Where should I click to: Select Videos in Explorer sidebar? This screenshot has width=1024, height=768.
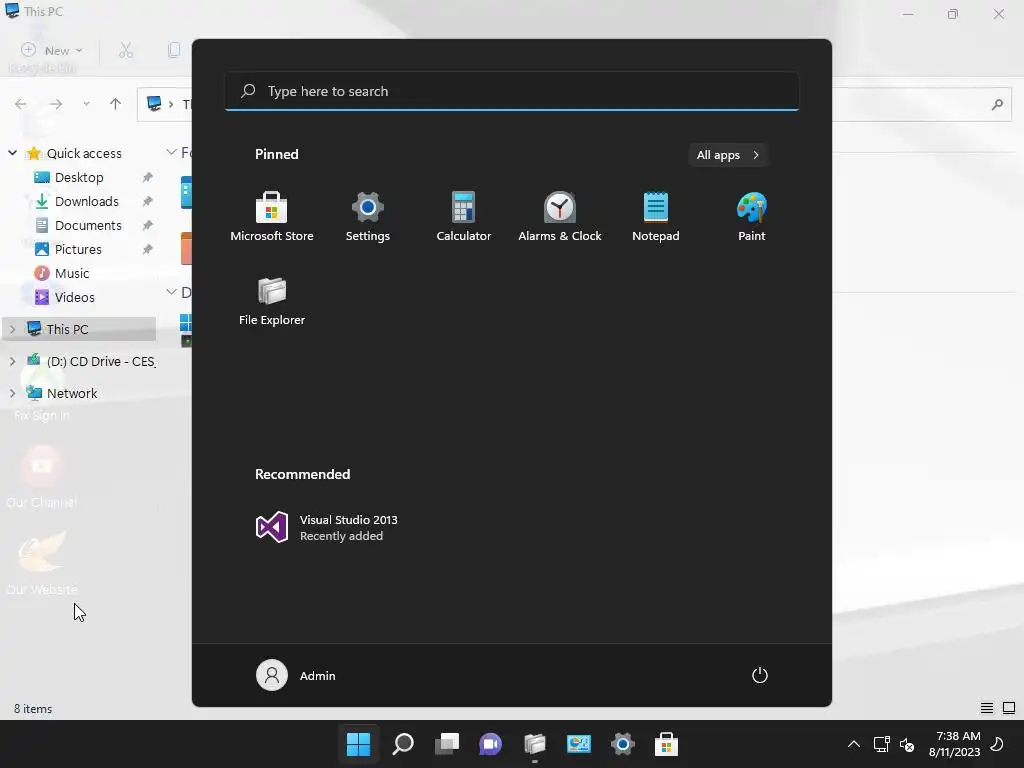[74, 297]
